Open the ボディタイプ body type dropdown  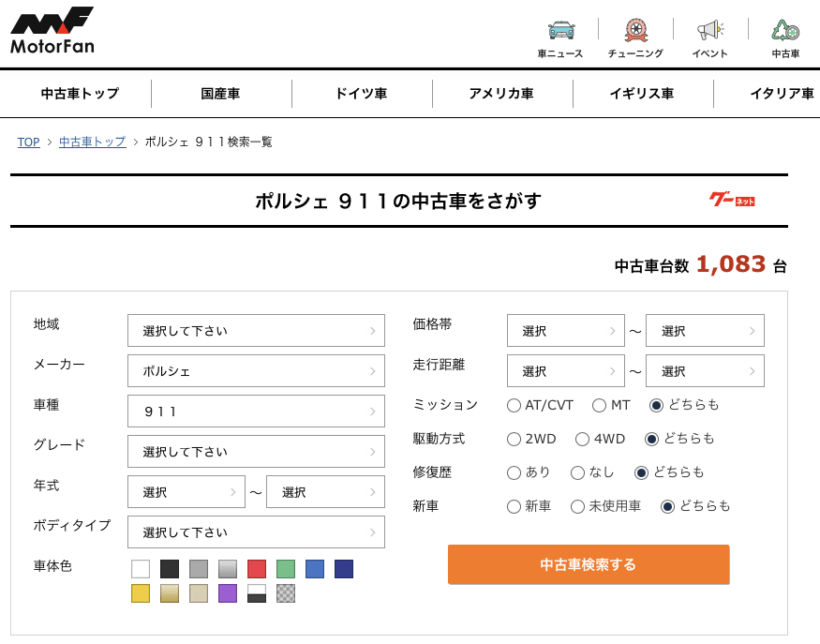pyautogui.click(x=255, y=532)
